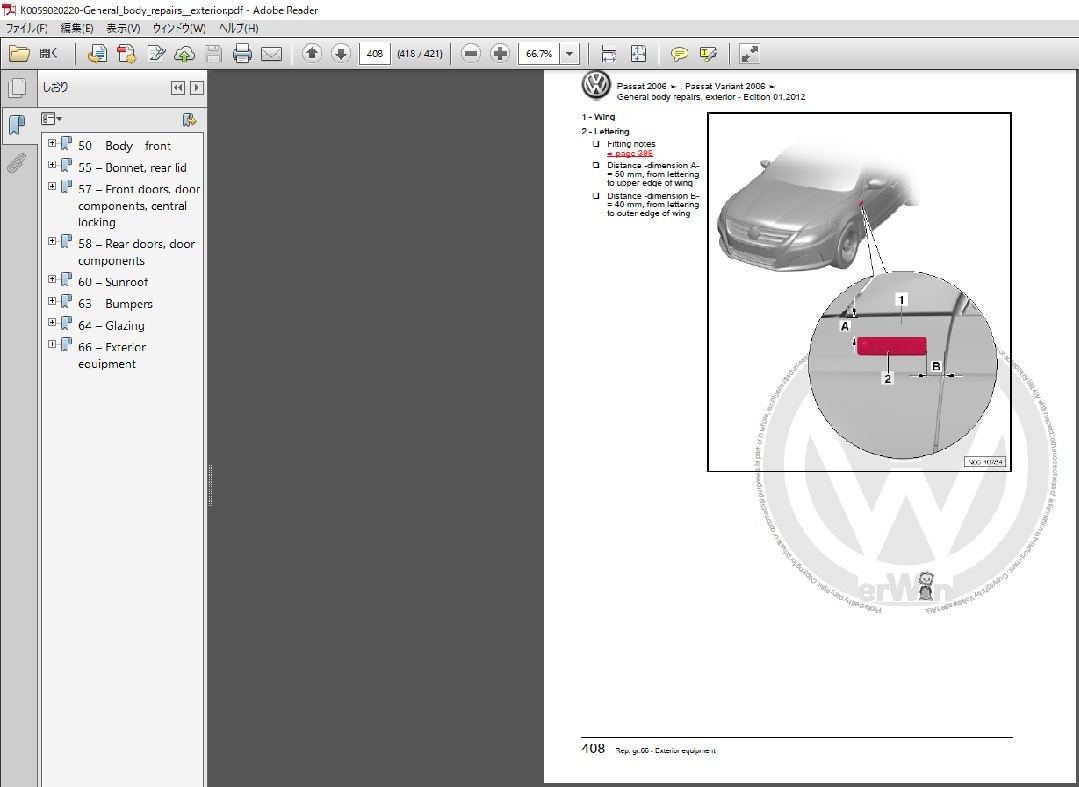Viewport: 1079px width, 787px height.
Task: Select the 57 – Front doors bookmark
Action: coord(139,206)
